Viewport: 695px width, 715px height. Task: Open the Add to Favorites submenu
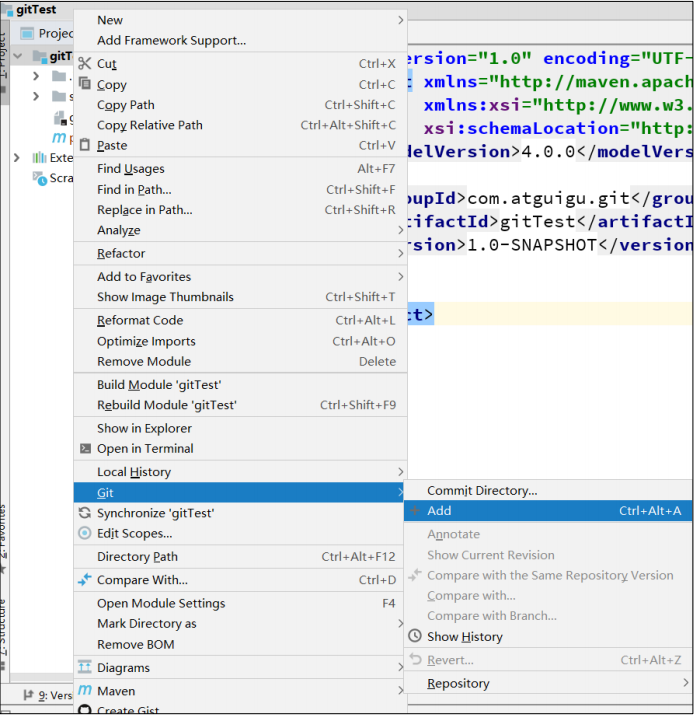[240, 276]
